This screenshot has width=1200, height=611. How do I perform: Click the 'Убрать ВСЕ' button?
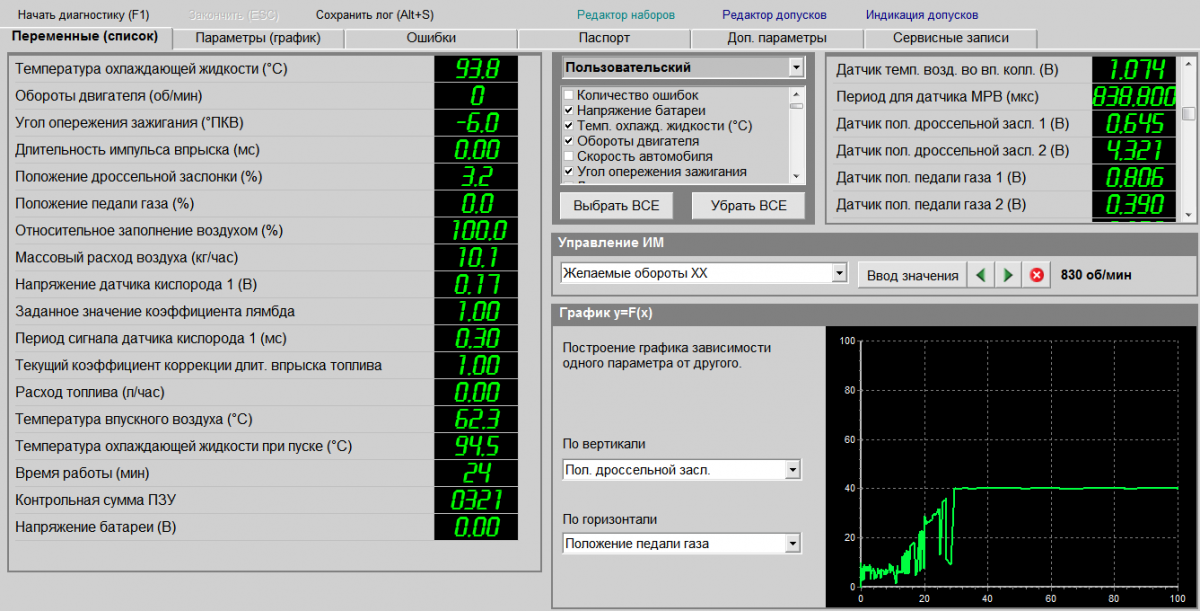(x=748, y=205)
